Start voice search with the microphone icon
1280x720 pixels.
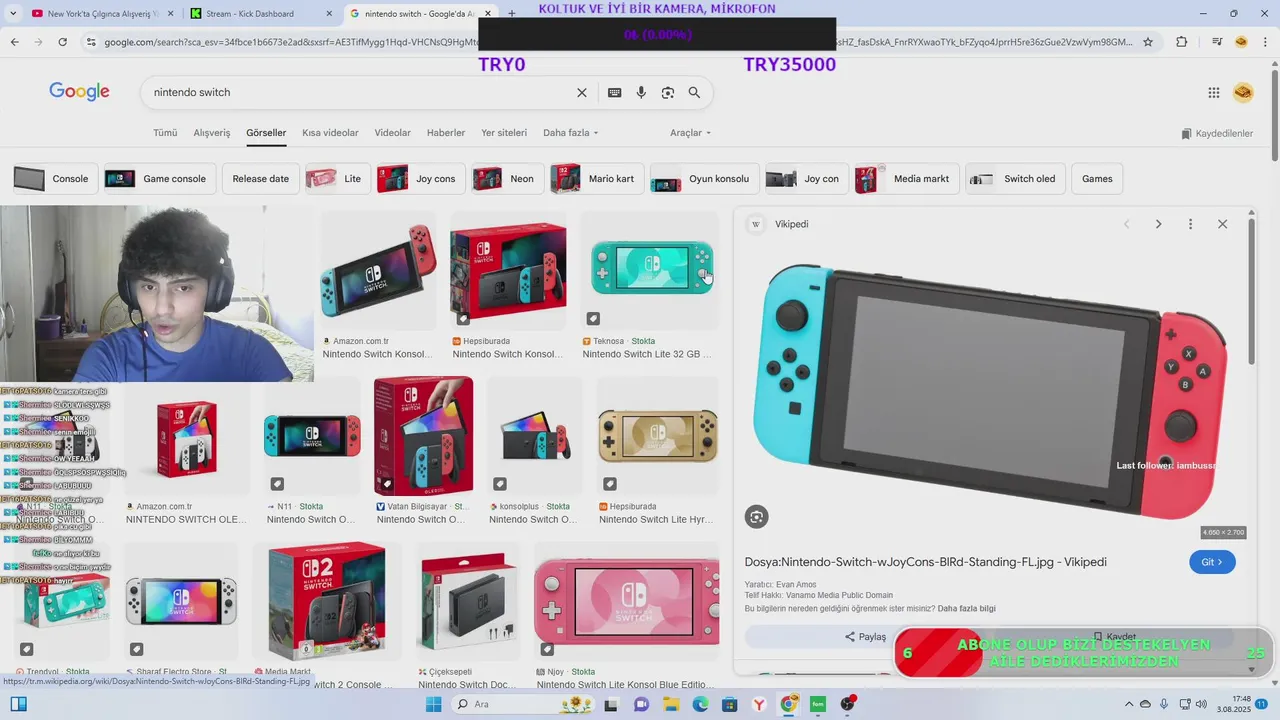tap(641, 92)
